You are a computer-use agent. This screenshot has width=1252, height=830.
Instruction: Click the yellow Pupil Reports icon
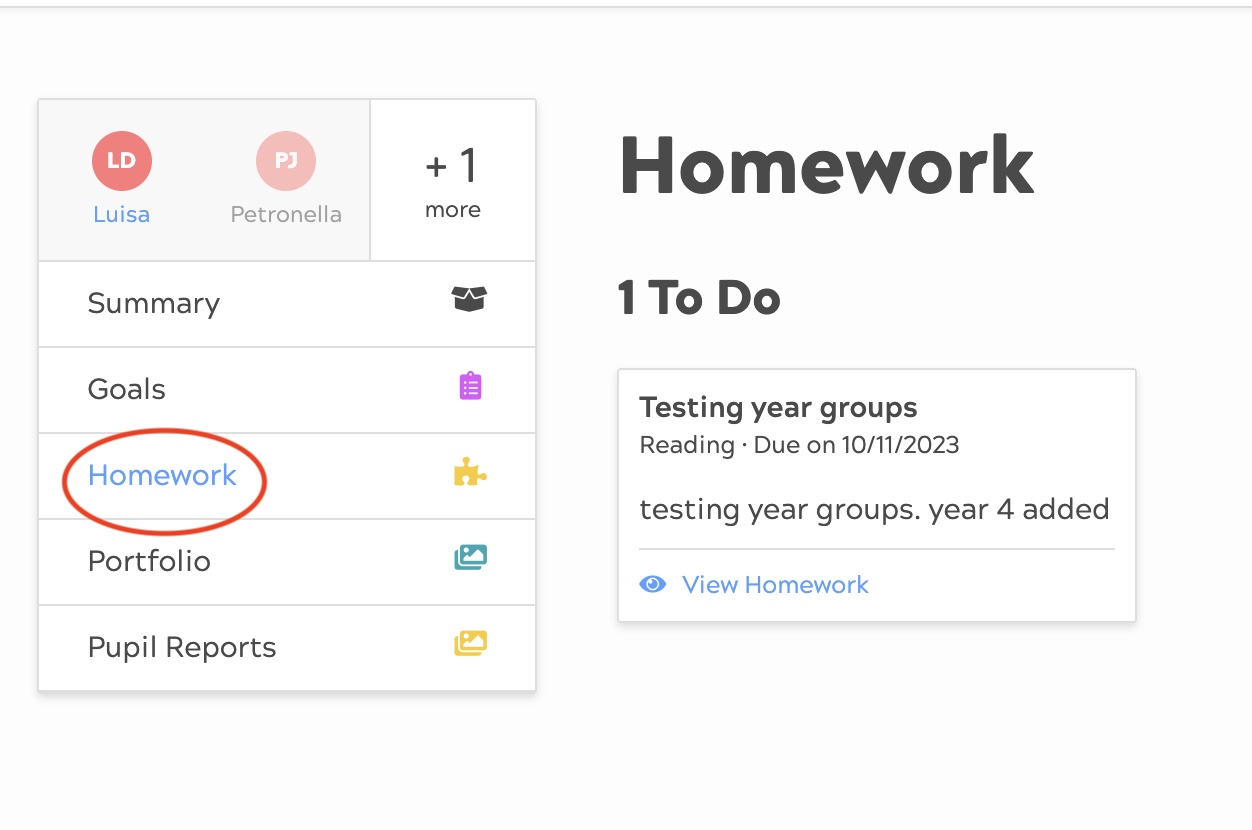pos(470,644)
